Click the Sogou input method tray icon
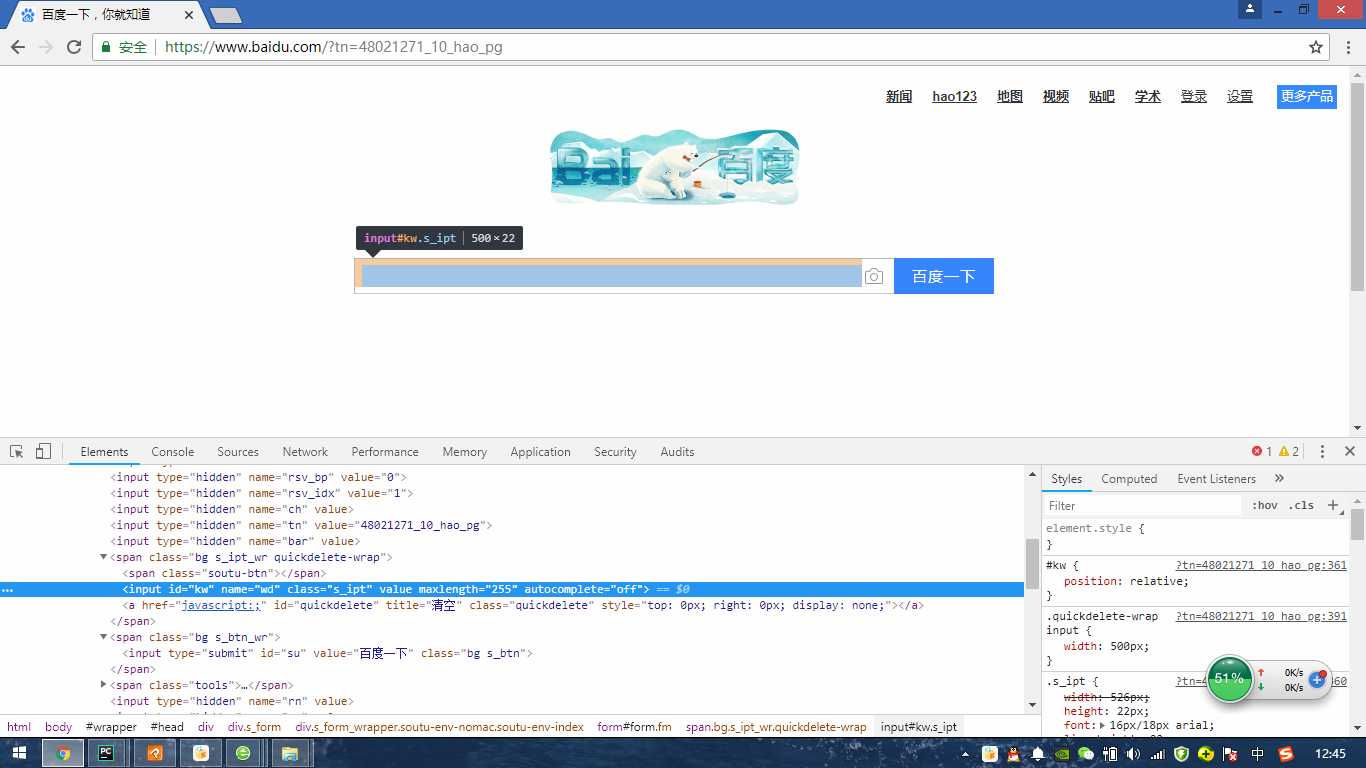The height and width of the screenshot is (768, 1366). (x=1286, y=753)
